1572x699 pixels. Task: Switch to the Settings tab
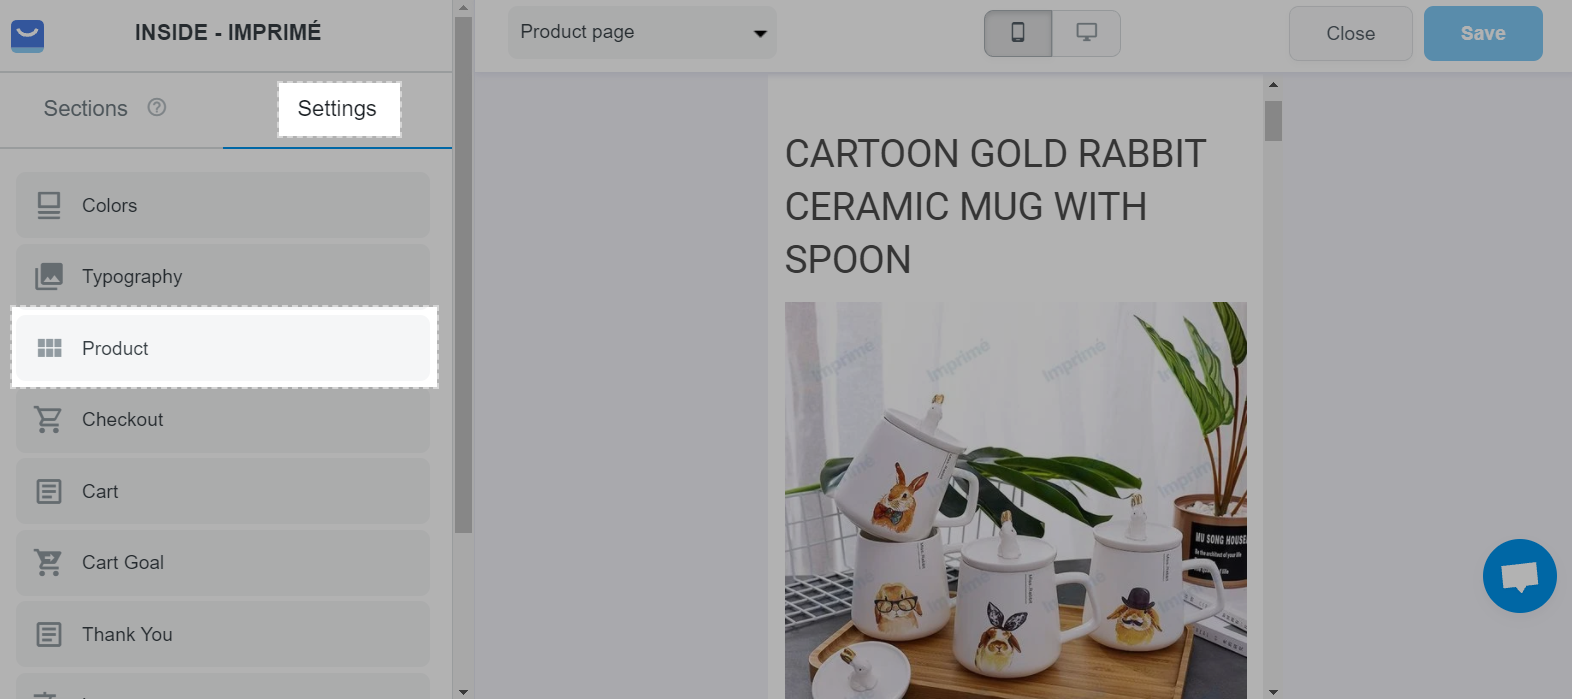(338, 109)
